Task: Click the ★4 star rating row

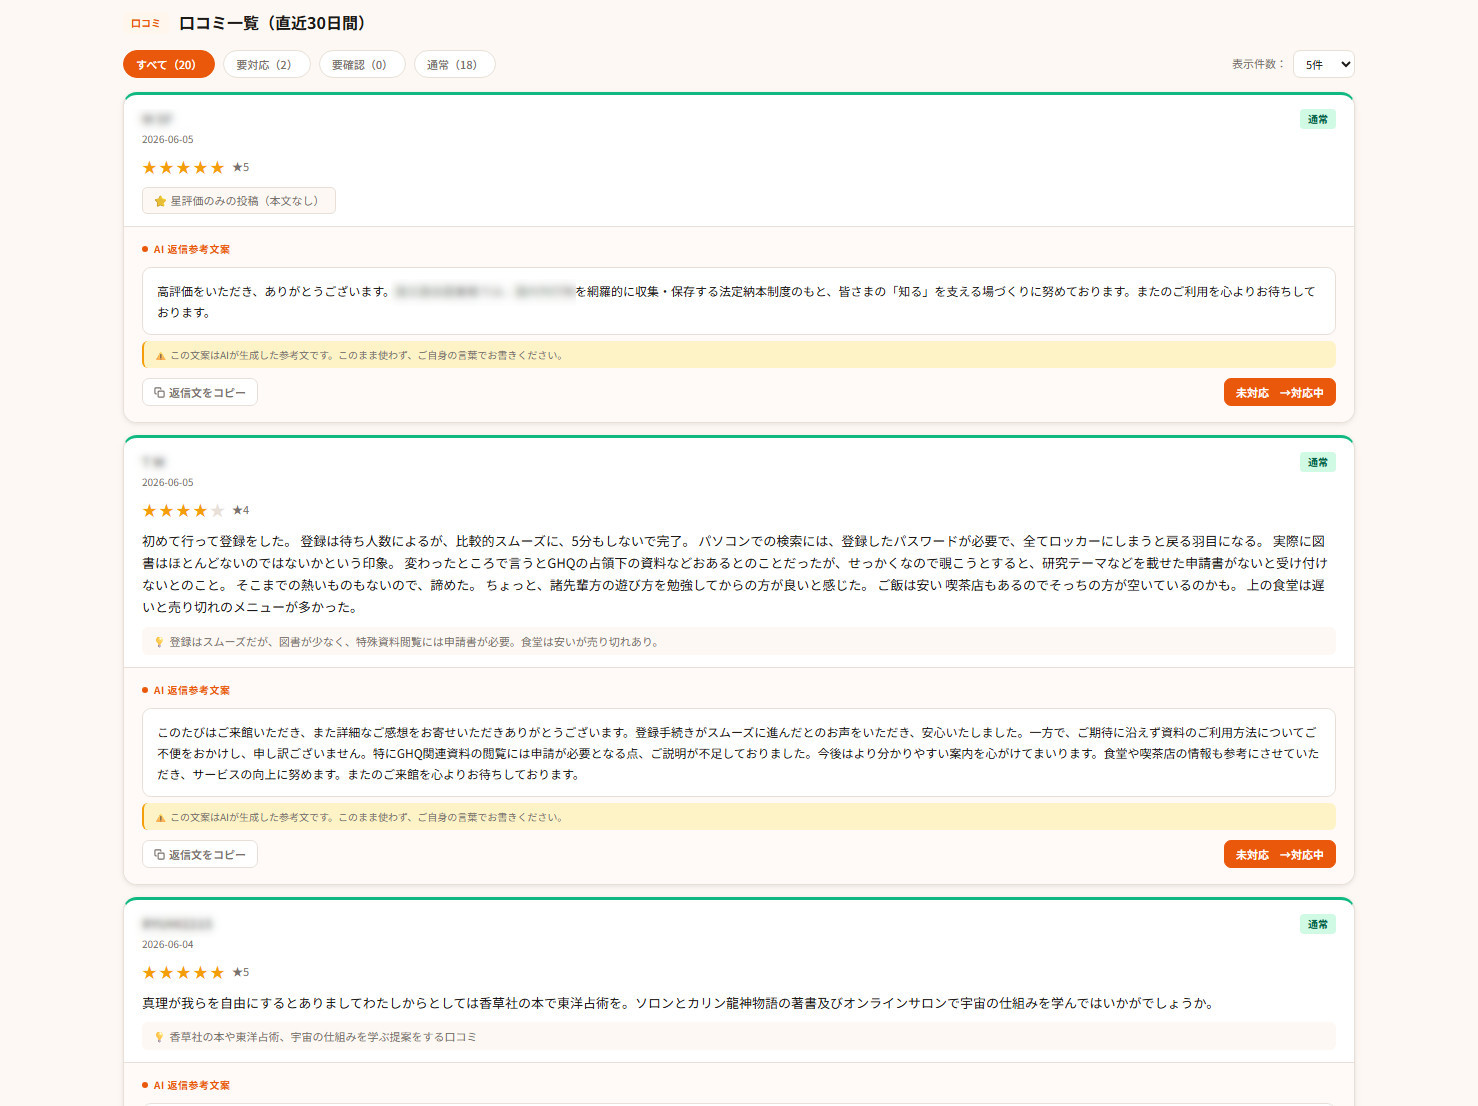Action: click(x=196, y=510)
